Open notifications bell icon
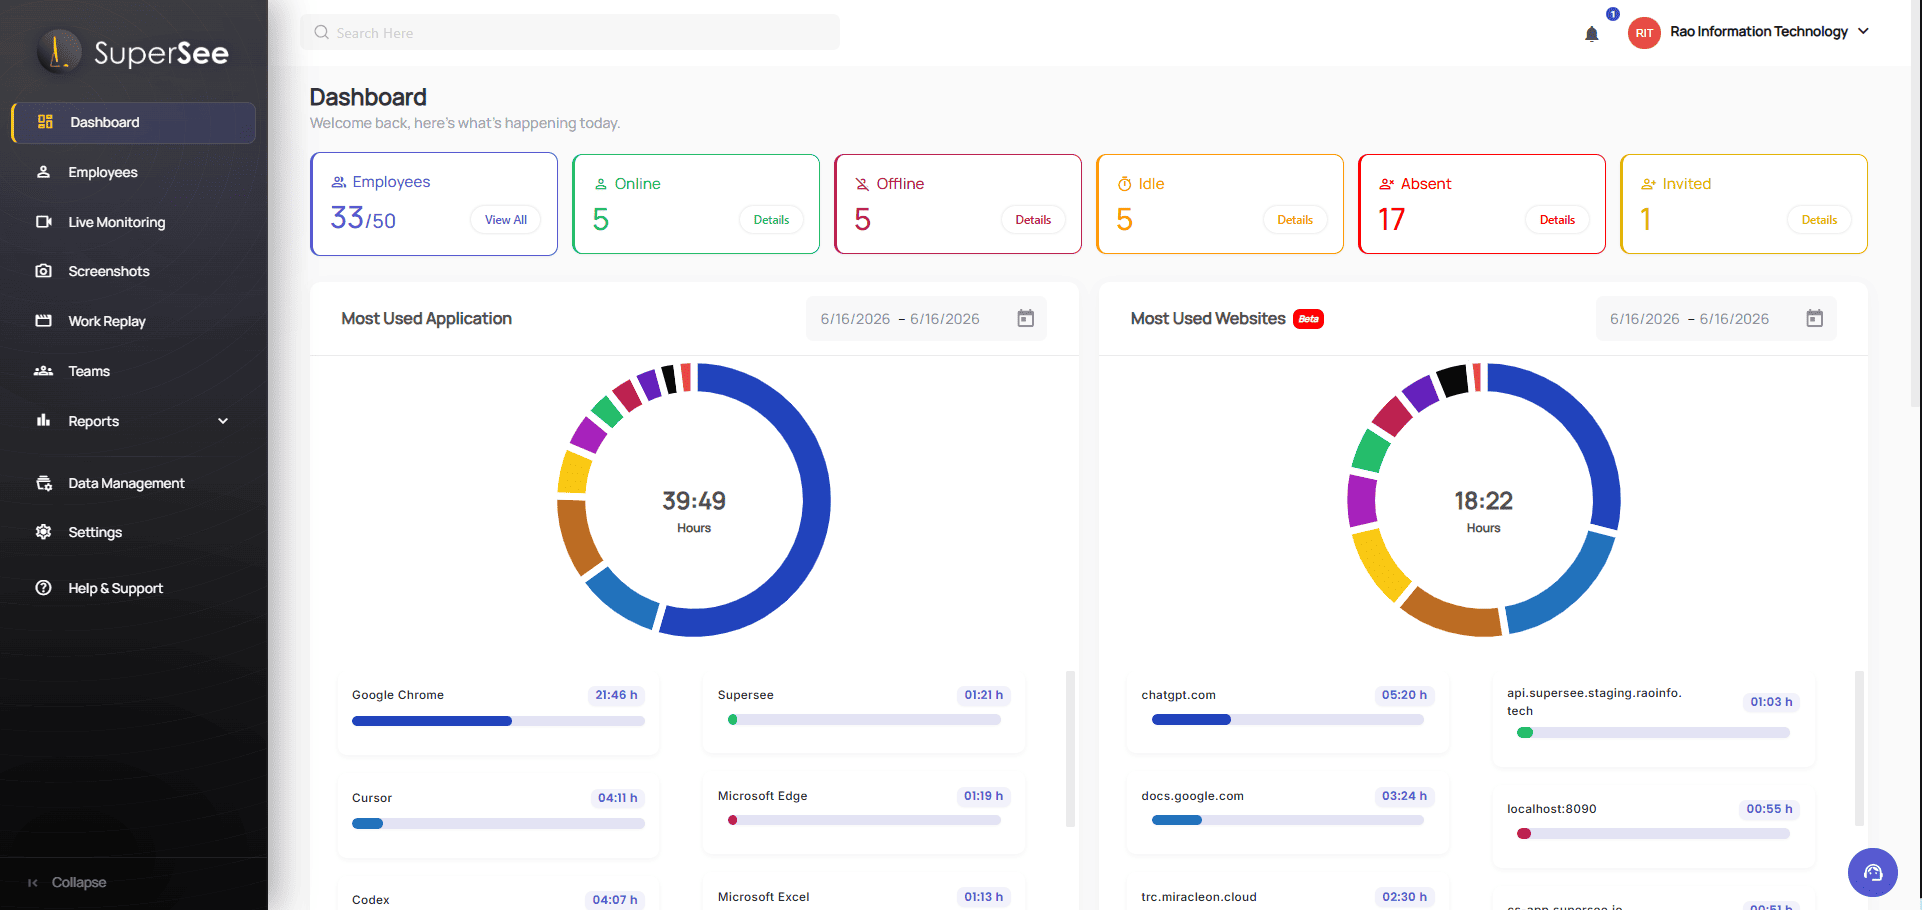This screenshot has width=1922, height=910. coord(1592,34)
